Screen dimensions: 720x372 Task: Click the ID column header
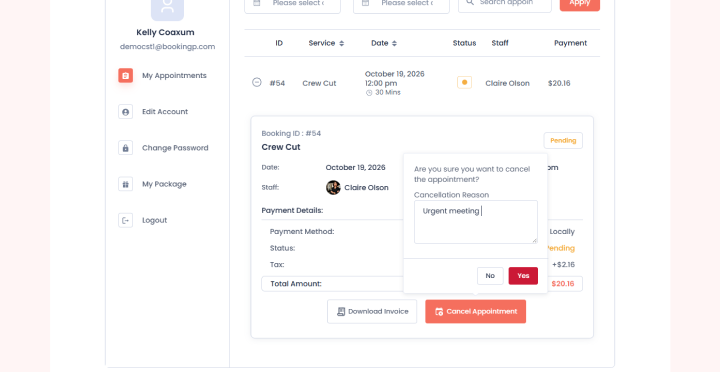tap(279, 43)
